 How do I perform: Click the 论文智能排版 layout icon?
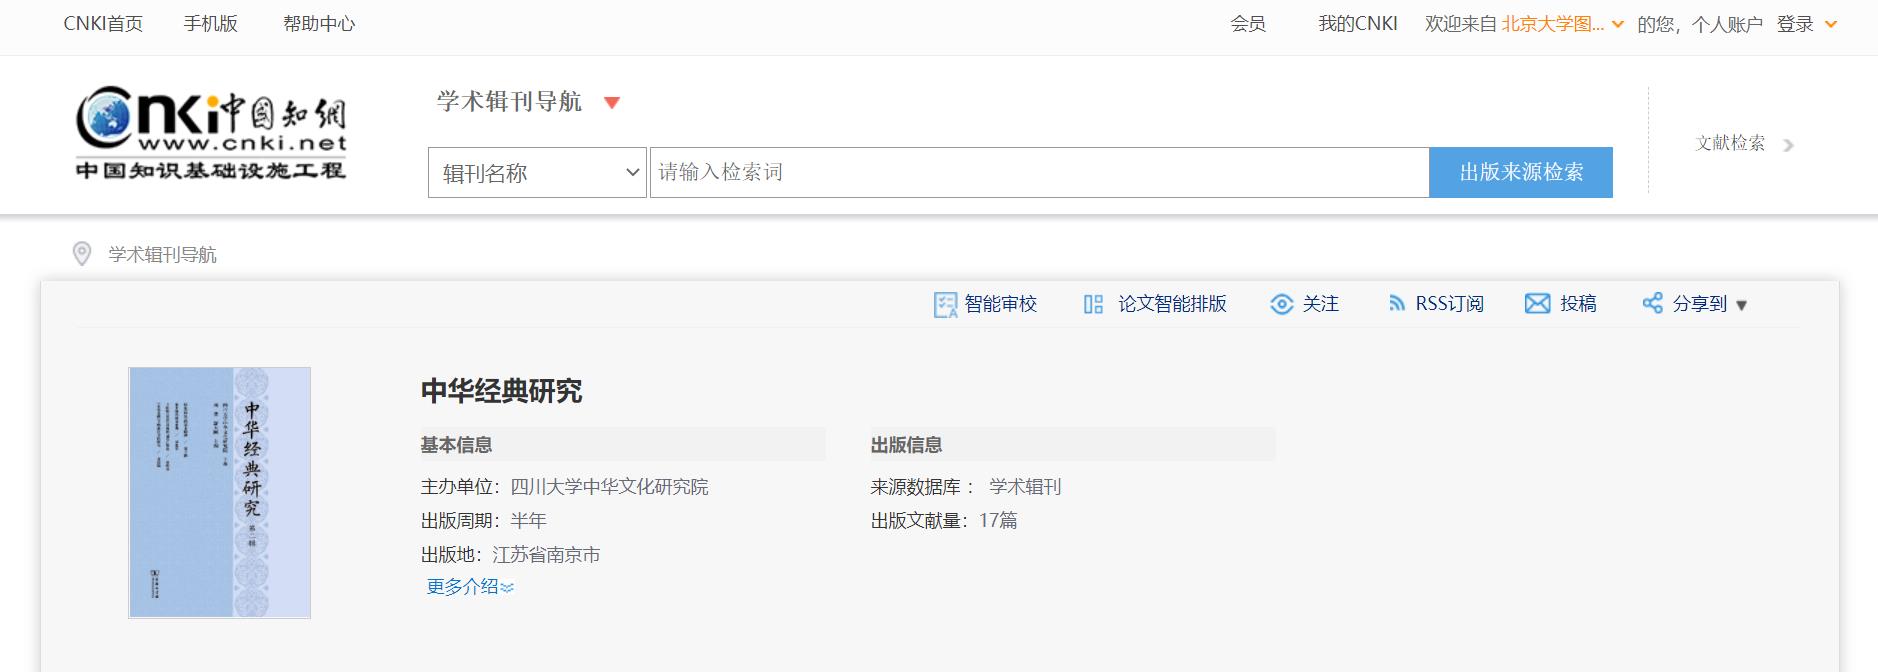pyautogui.click(x=1093, y=304)
